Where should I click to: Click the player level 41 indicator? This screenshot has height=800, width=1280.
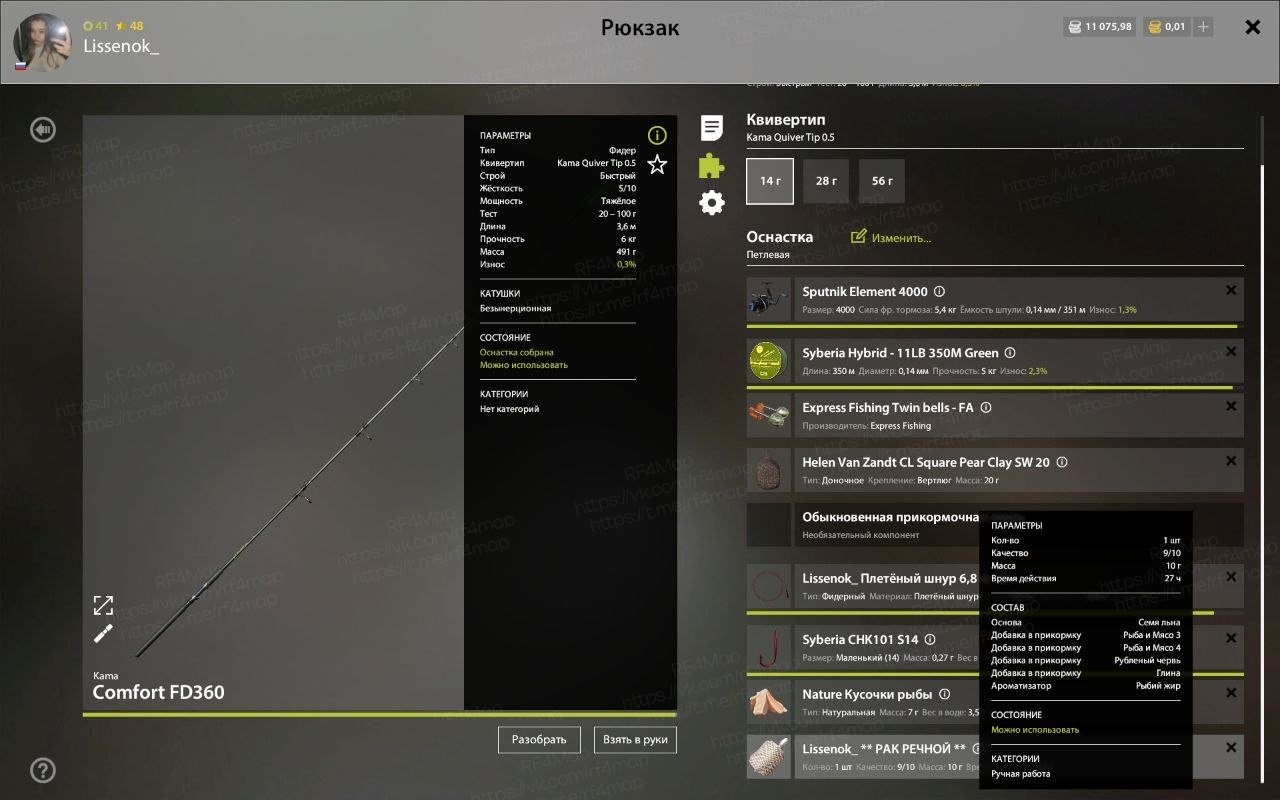[96, 25]
